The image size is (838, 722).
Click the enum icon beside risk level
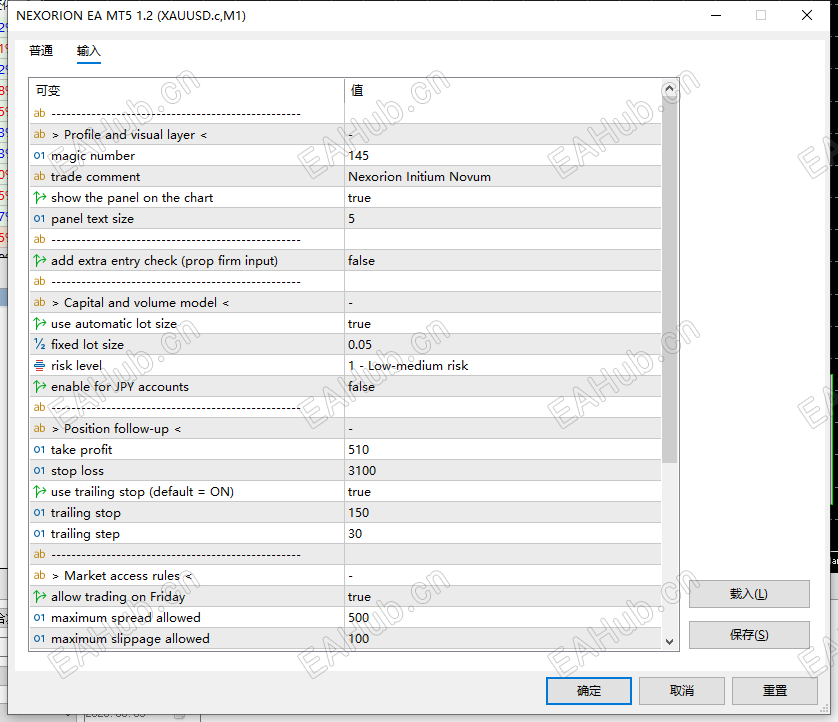(x=40, y=366)
